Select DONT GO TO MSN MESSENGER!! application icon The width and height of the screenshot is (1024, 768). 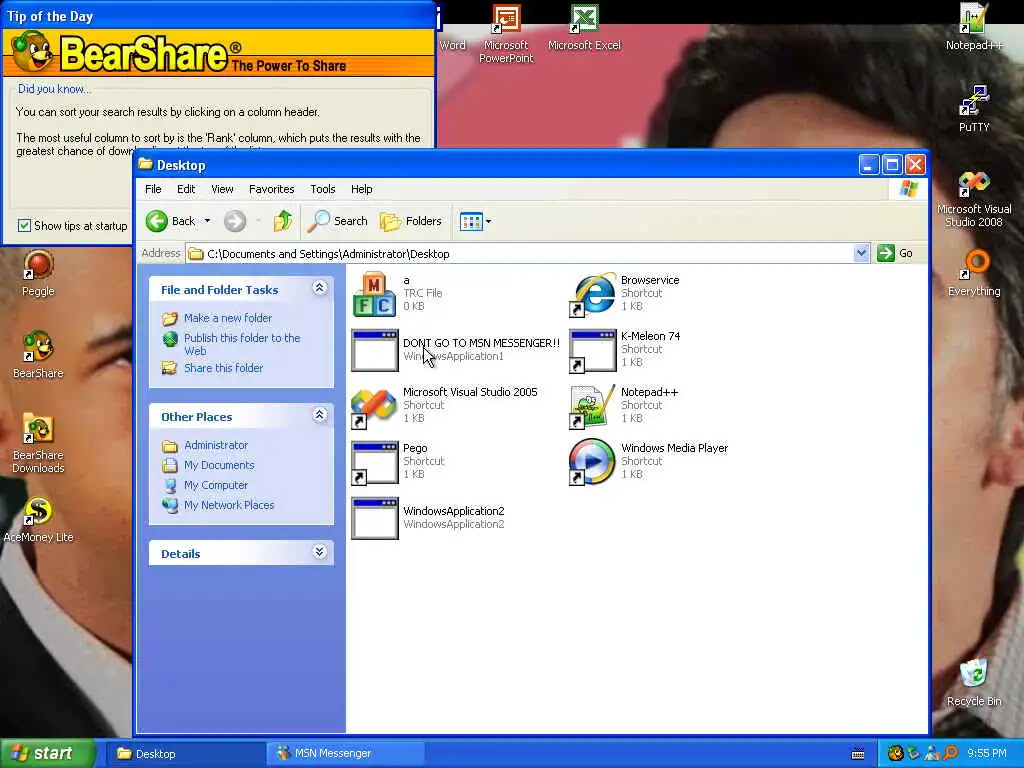(375, 350)
